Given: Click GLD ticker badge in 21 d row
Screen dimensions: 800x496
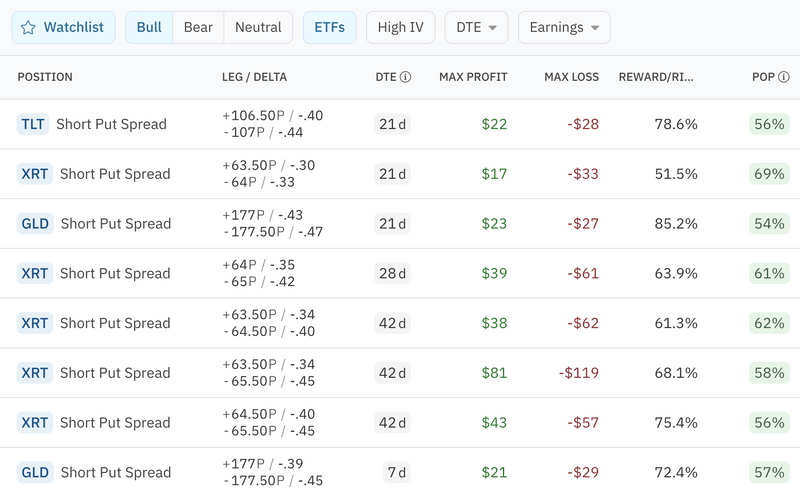Looking at the screenshot, I should point(35,224).
